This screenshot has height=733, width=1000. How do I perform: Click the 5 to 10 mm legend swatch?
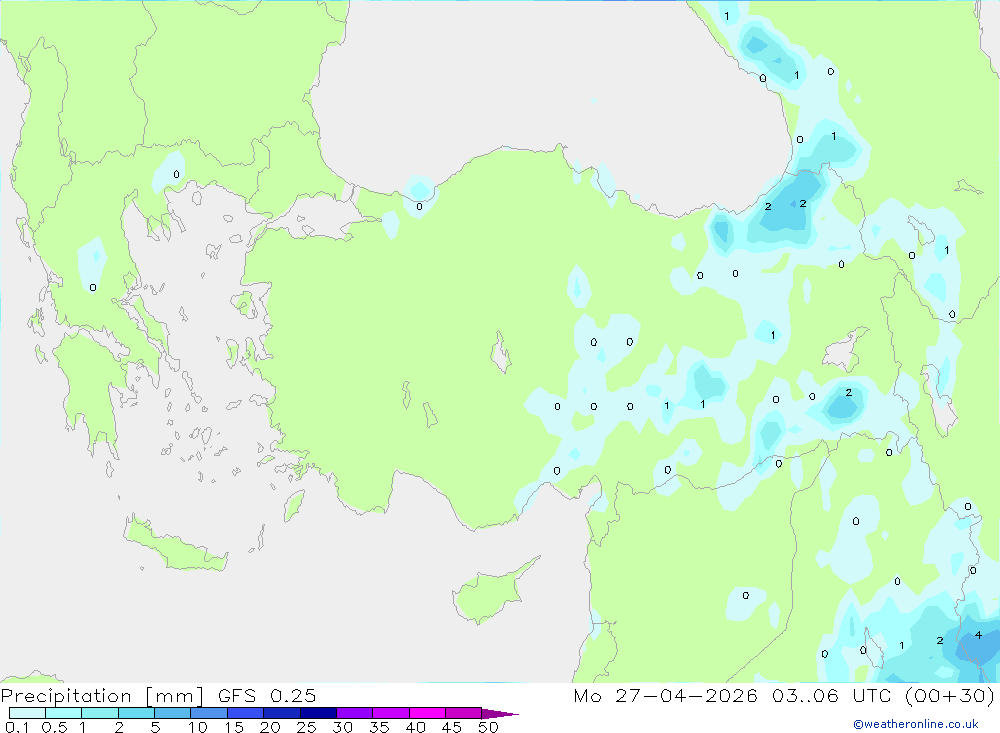[x=173, y=713]
